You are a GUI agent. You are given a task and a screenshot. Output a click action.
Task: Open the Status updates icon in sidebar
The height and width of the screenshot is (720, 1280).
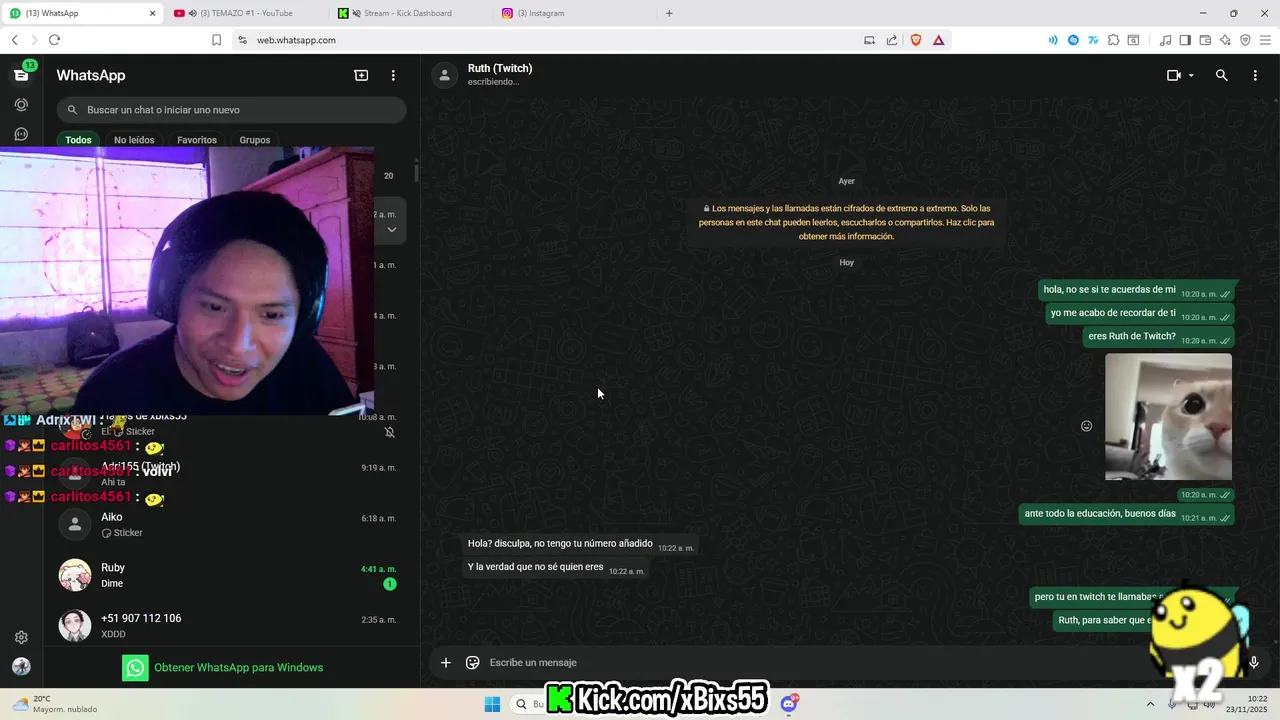click(21, 105)
